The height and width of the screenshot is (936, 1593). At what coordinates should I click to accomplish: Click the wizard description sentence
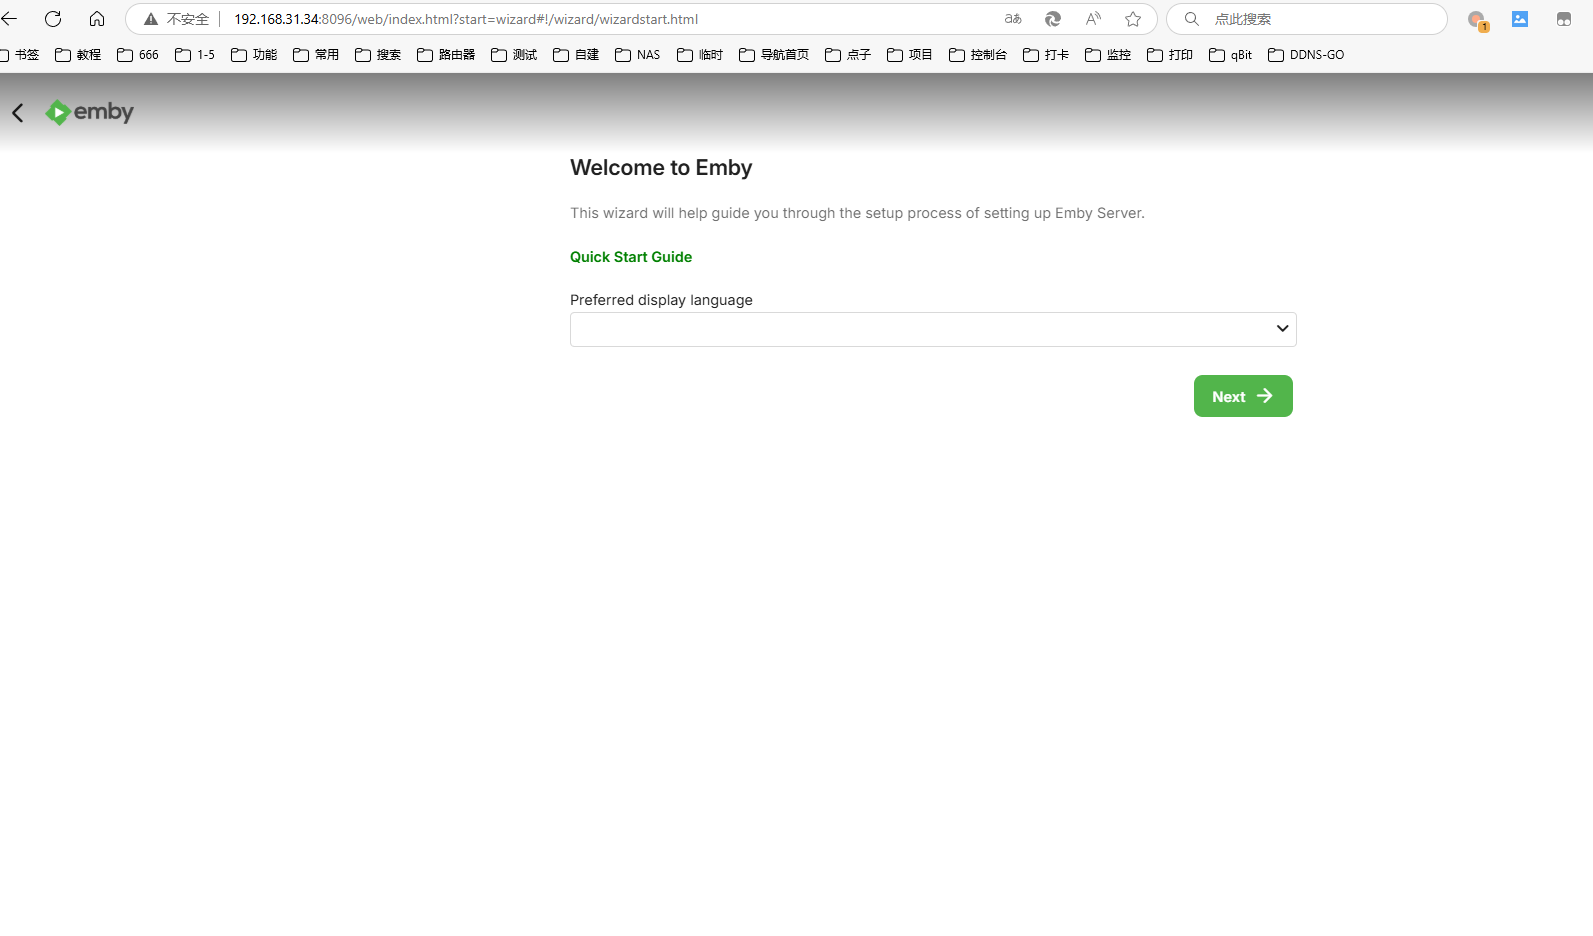[x=857, y=213]
